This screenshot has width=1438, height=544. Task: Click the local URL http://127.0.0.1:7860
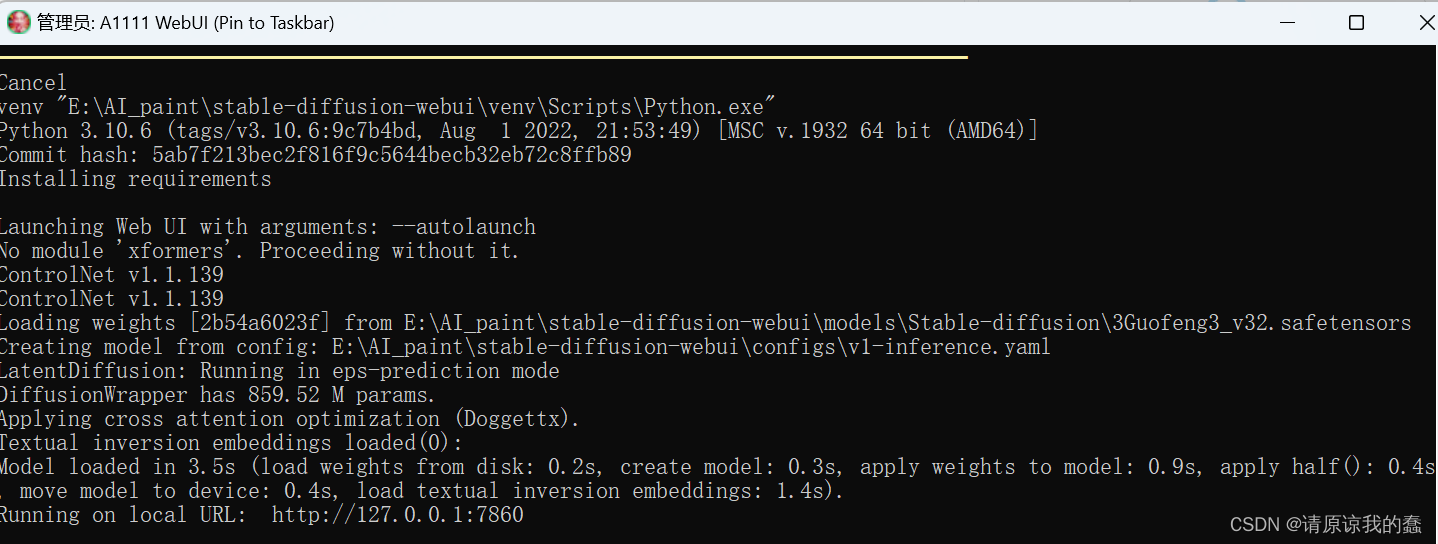click(397, 514)
